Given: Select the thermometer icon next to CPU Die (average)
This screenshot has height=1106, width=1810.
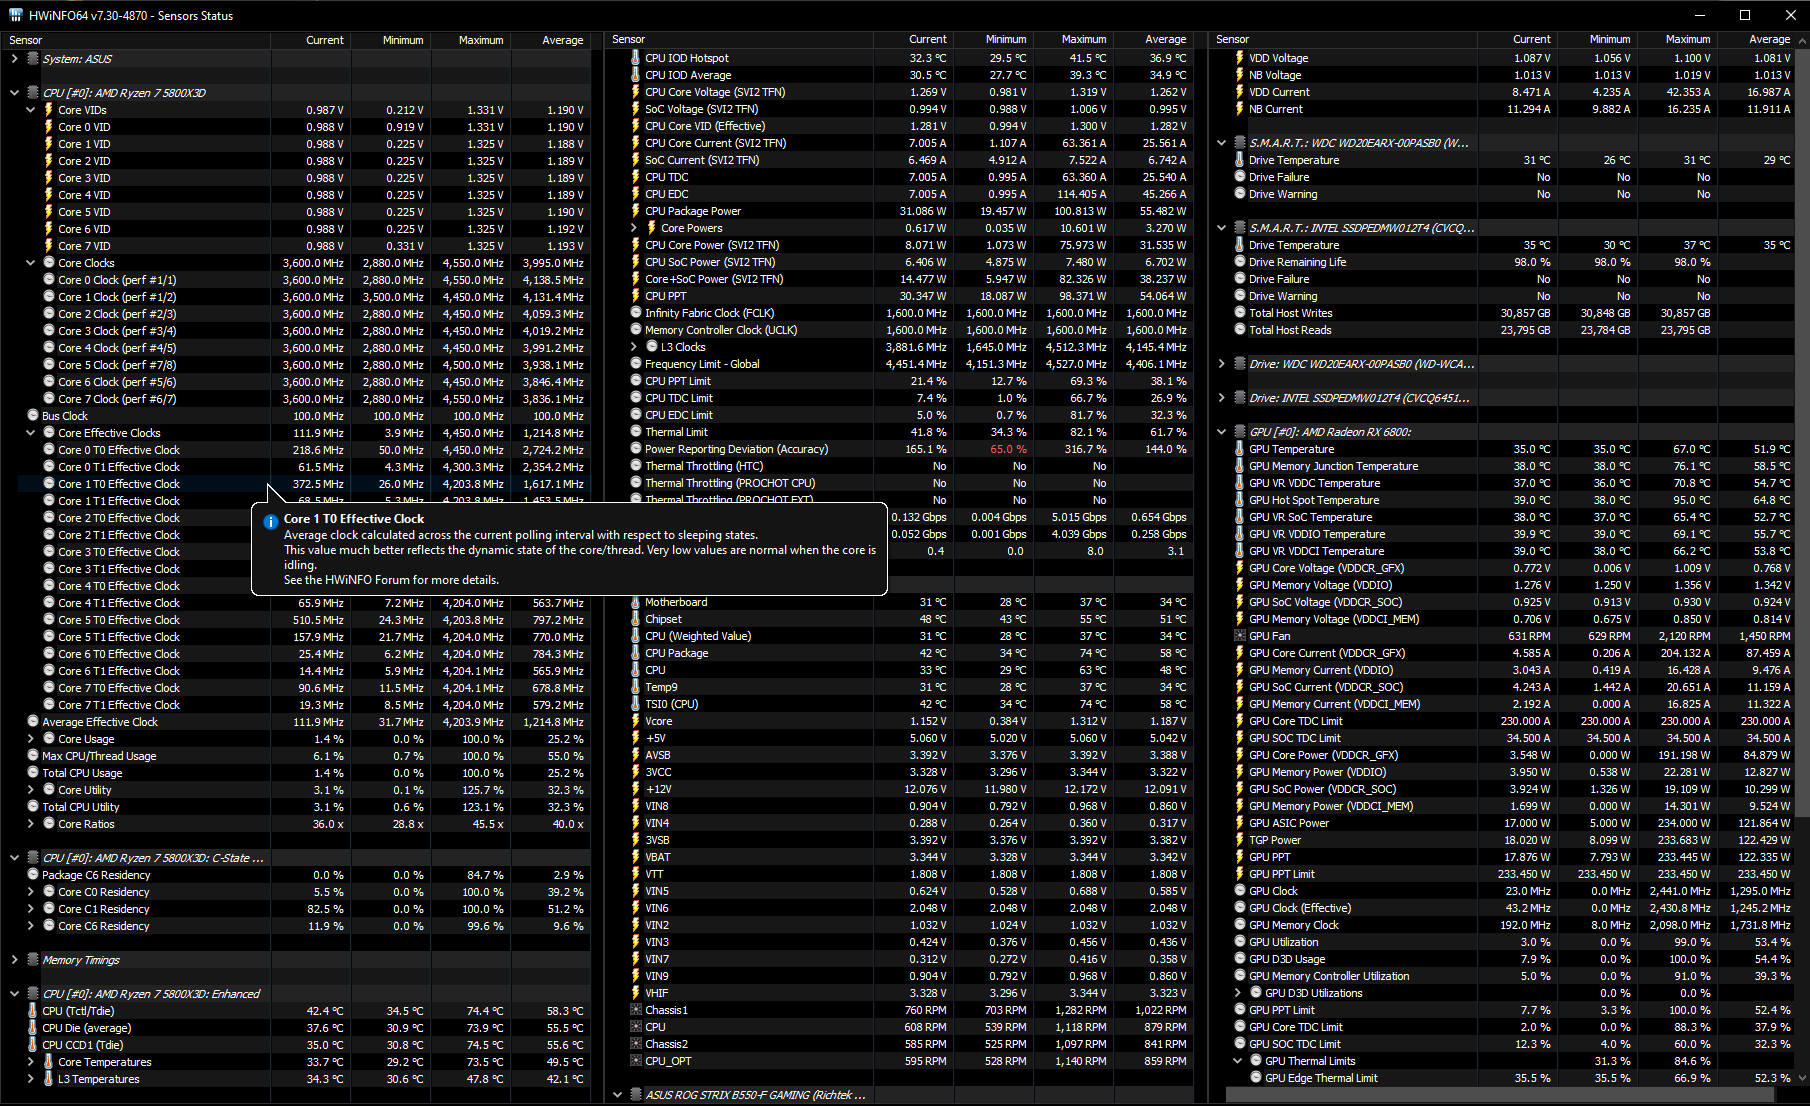Looking at the screenshot, I should pos(33,1028).
